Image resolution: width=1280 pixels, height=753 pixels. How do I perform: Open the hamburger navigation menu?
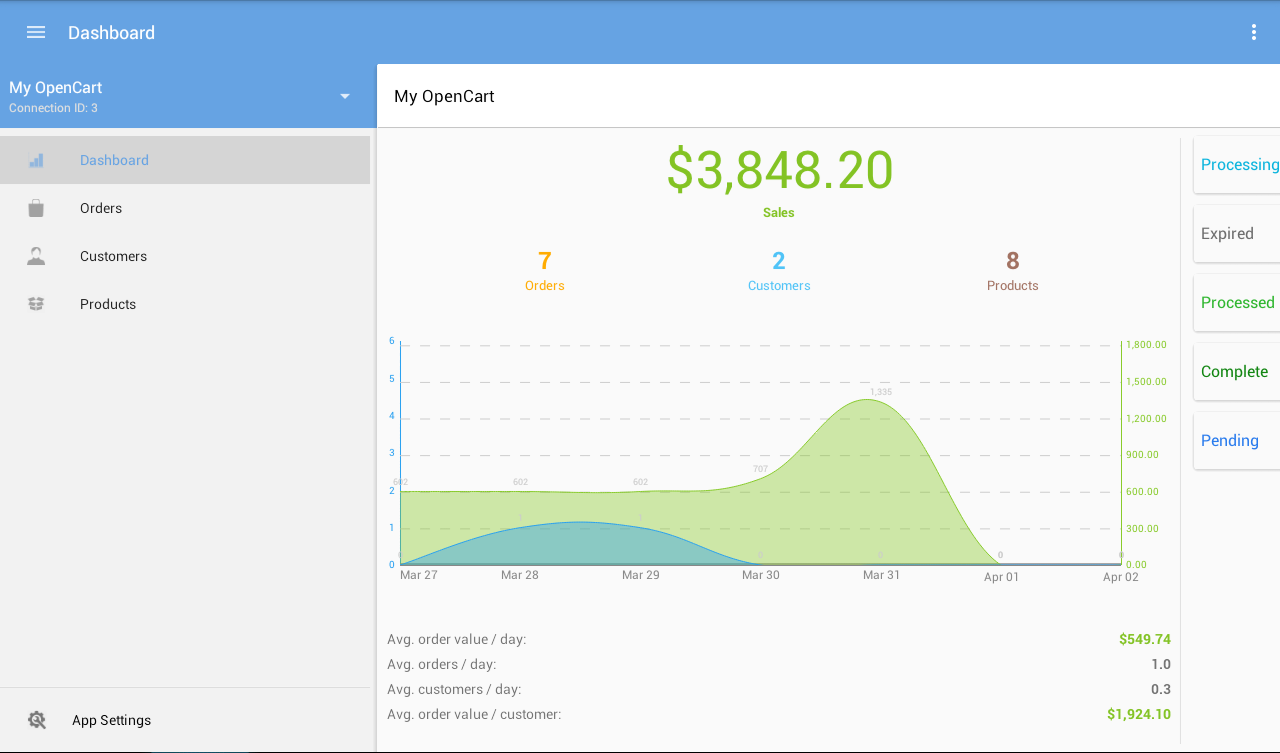pyautogui.click(x=36, y=32)
